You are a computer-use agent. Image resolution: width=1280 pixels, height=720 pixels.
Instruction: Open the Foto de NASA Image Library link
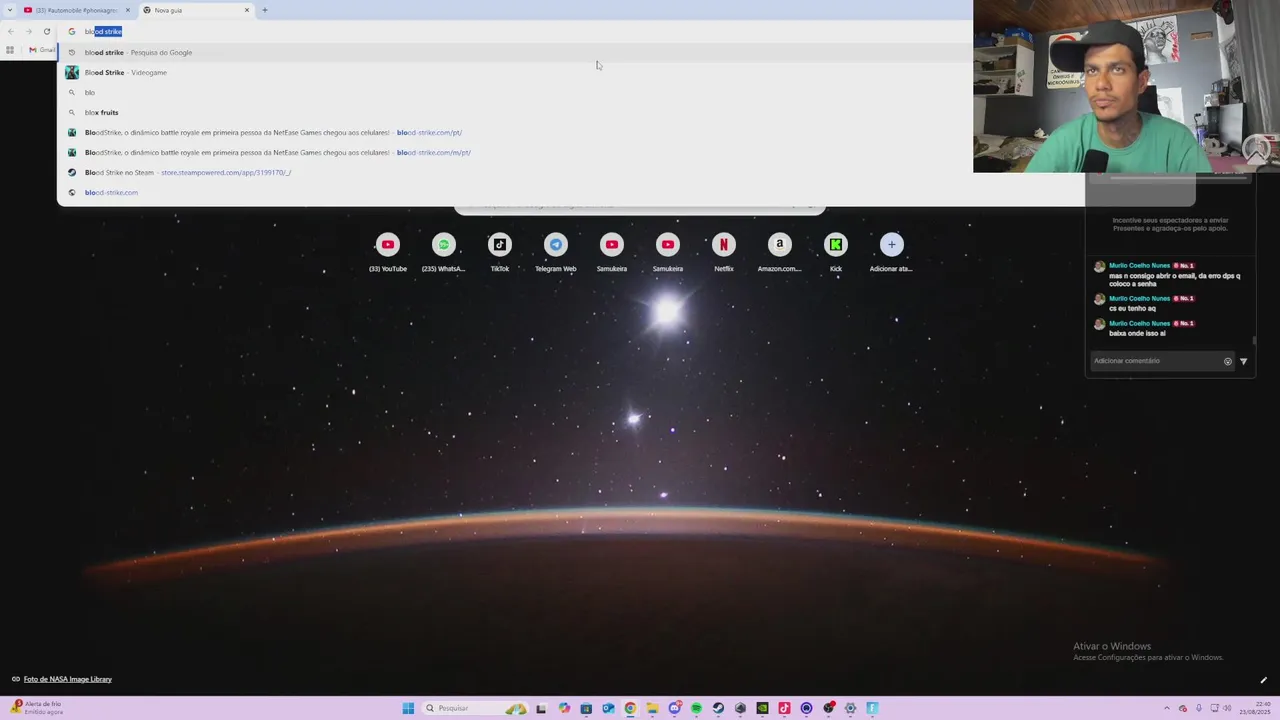click(x=67, y=679)
